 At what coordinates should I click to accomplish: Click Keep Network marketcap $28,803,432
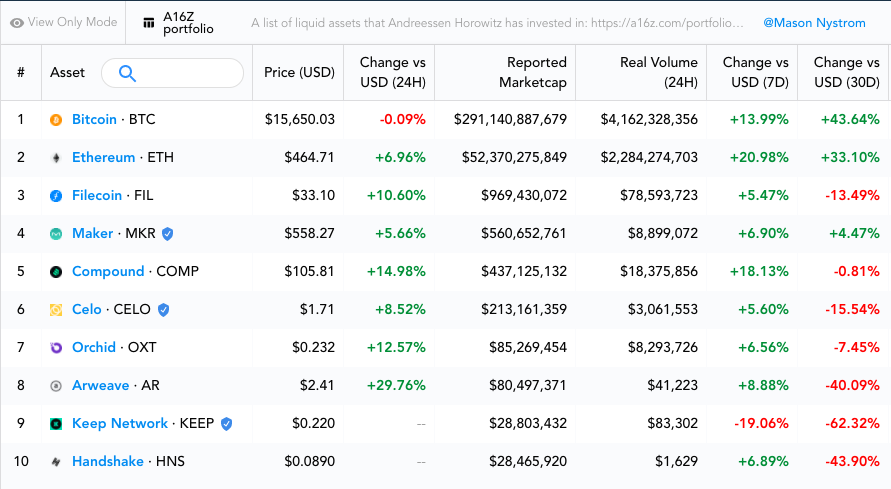pos(528,423)
